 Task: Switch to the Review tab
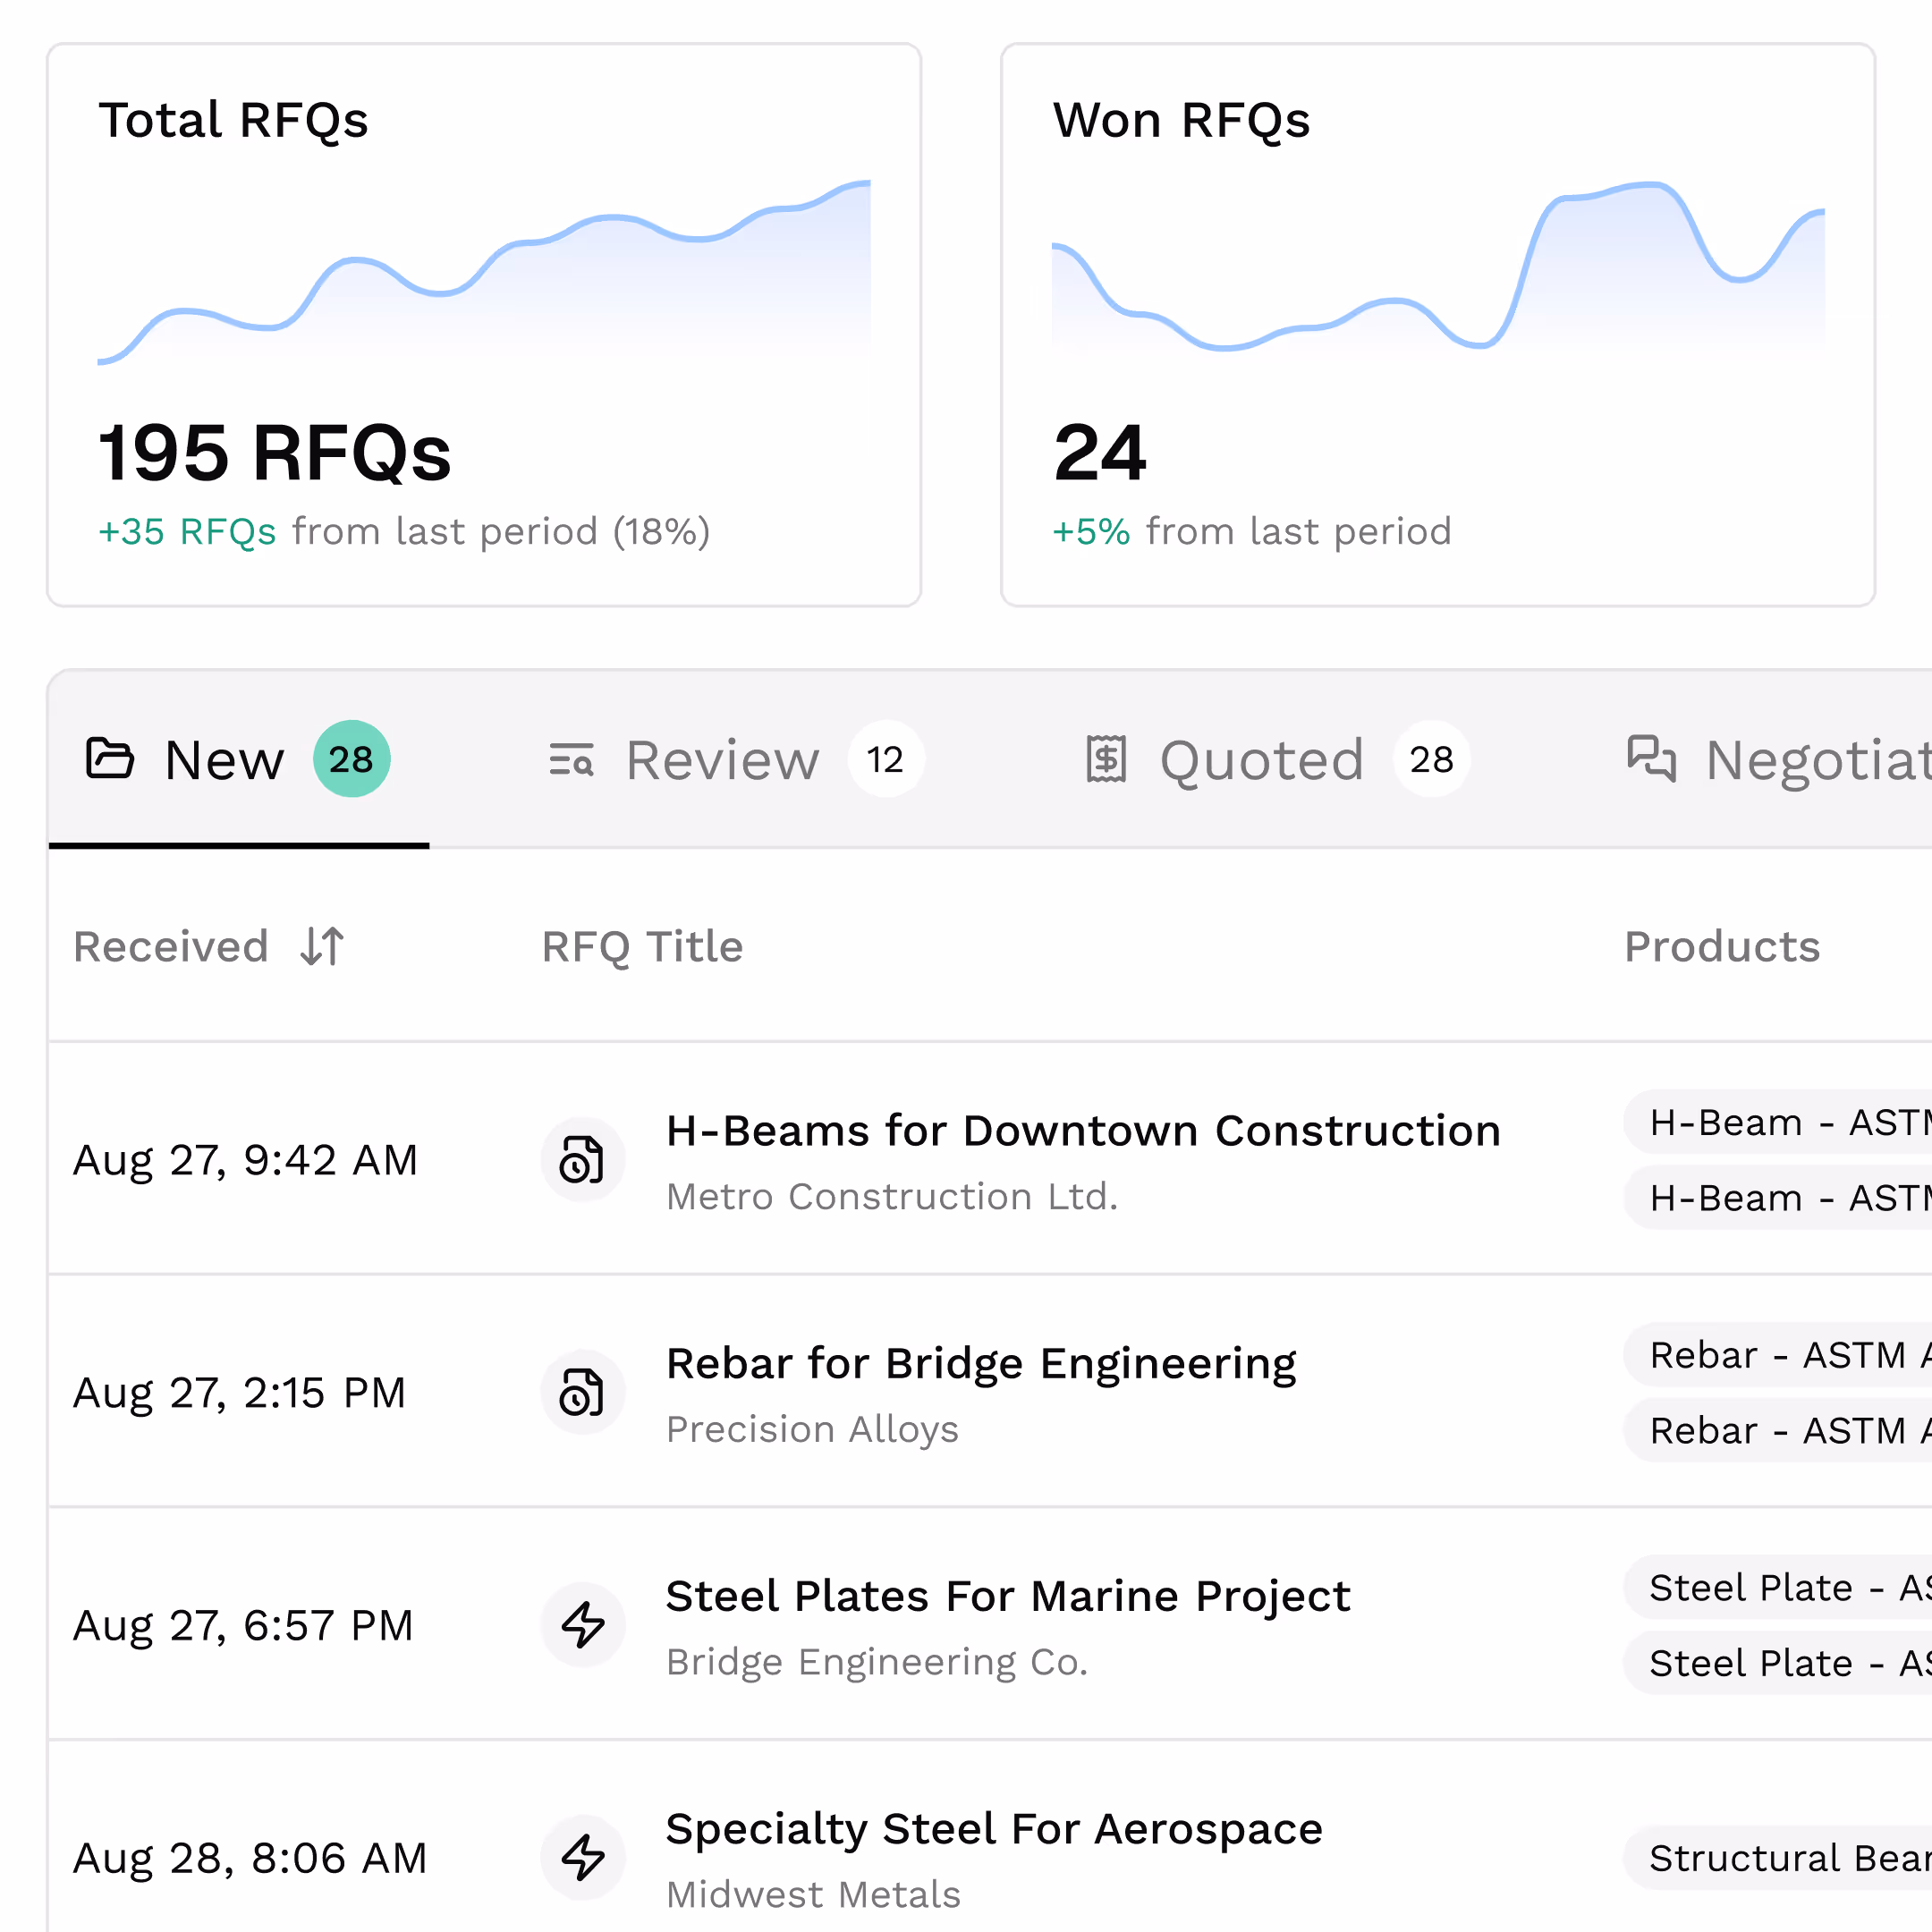point(722,760)
